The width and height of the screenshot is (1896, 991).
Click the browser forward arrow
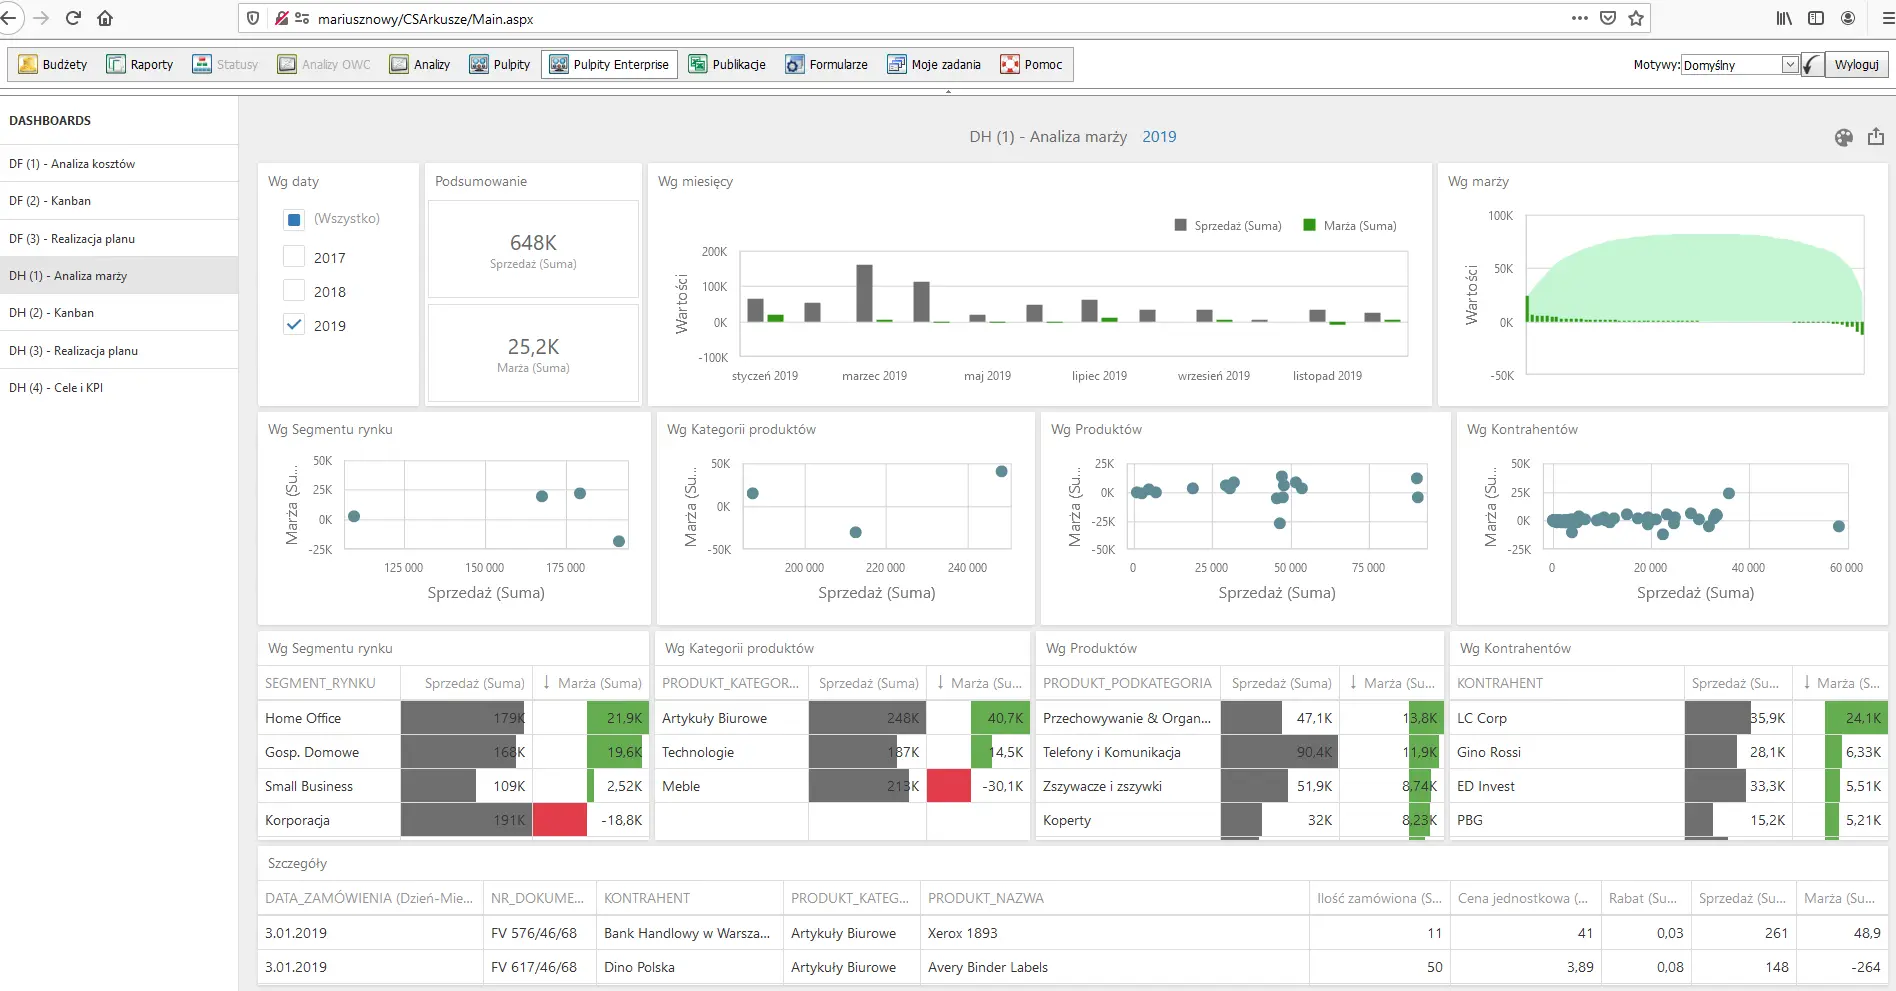click(x=41, y=18)
